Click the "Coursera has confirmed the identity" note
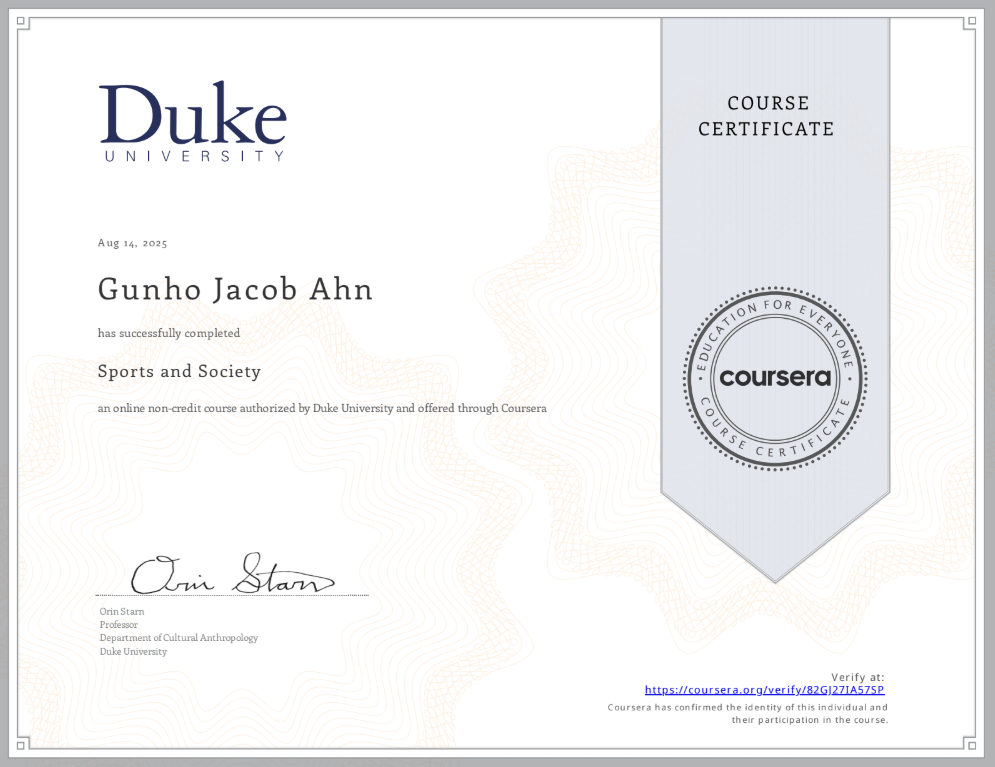The width and height of the screenshot is (995, 767). click(748, 714)
